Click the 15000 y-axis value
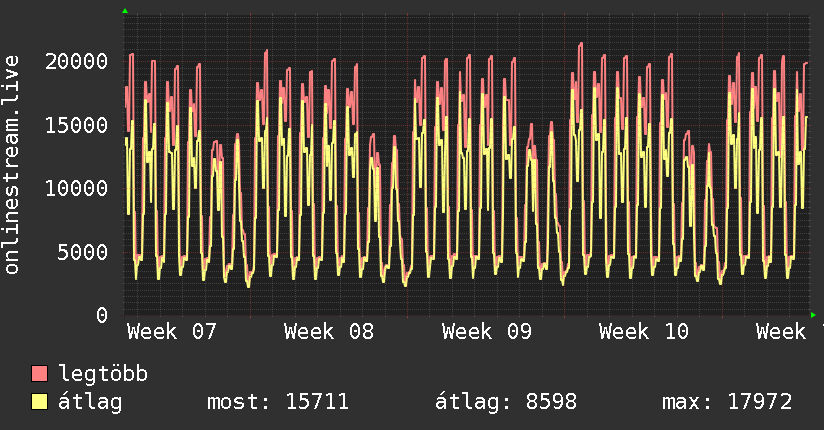The height and width of the screenshot is (430, 824). click(77, 125)
